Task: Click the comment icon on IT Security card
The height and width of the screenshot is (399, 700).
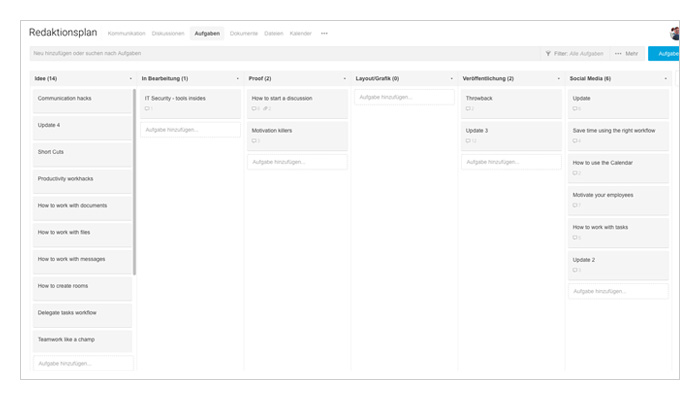Action: [147, 108]
